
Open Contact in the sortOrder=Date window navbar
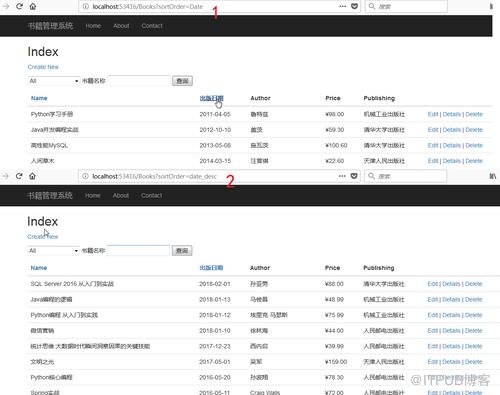[x=152, y=26]
